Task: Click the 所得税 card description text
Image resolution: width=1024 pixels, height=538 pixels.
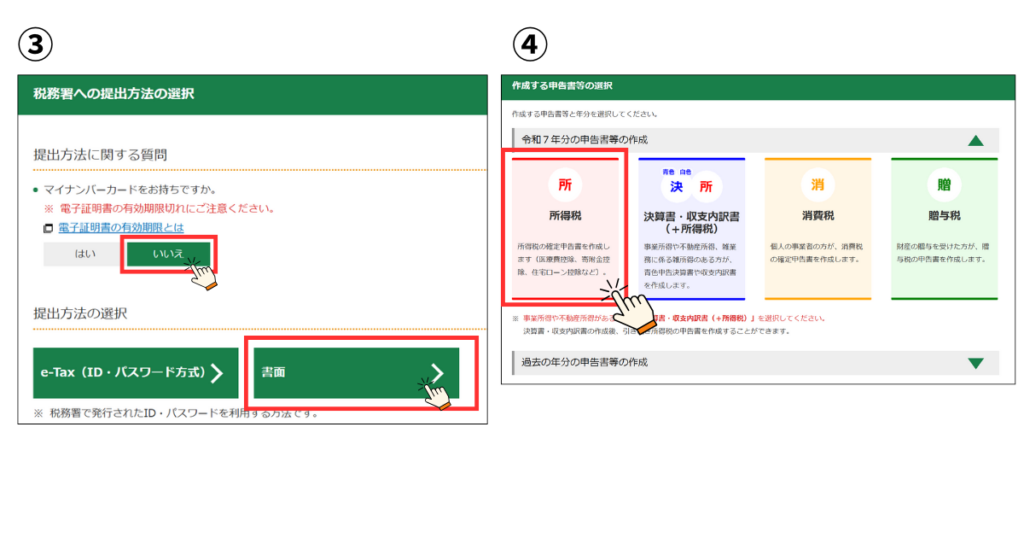Action: tap(564, 259)
